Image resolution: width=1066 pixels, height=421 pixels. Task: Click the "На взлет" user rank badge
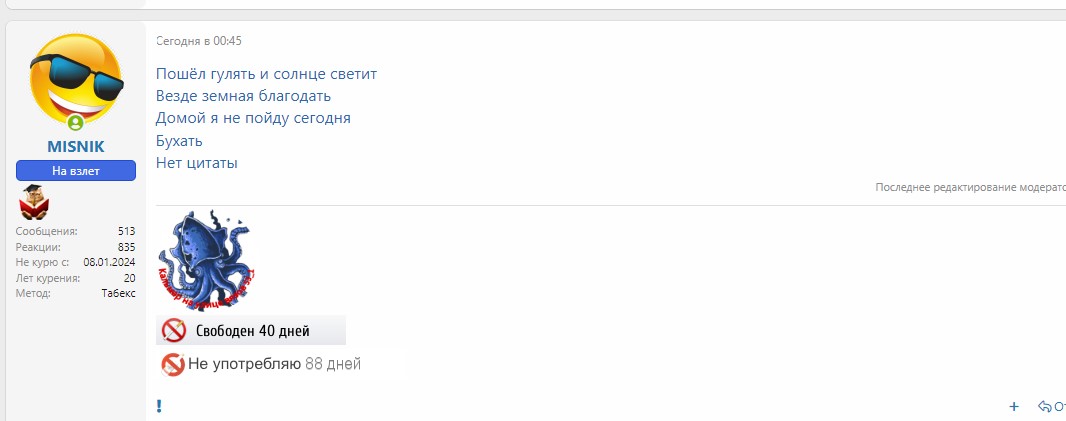click(x=75, y=171)
